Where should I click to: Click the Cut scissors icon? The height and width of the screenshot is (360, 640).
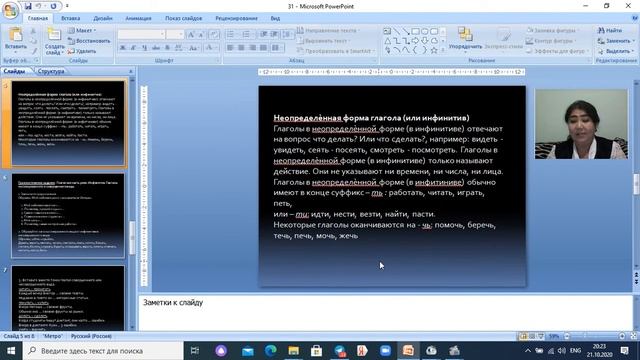pos(33,31)
